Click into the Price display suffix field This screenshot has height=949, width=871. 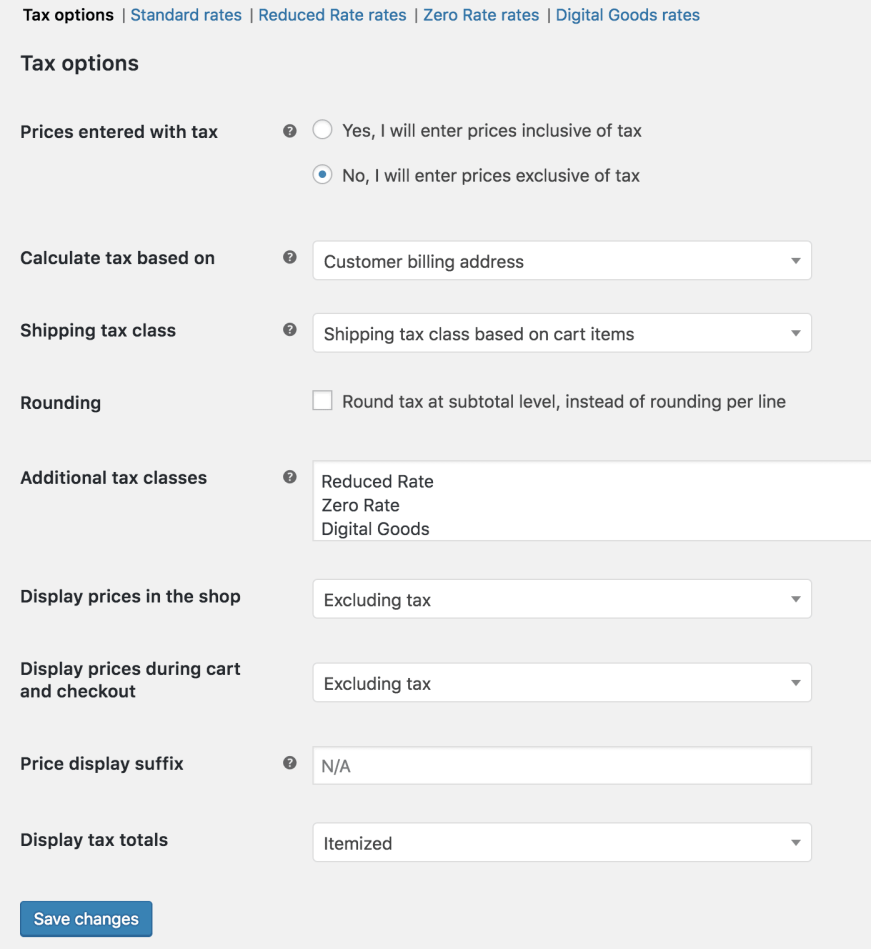coord(561,767)
